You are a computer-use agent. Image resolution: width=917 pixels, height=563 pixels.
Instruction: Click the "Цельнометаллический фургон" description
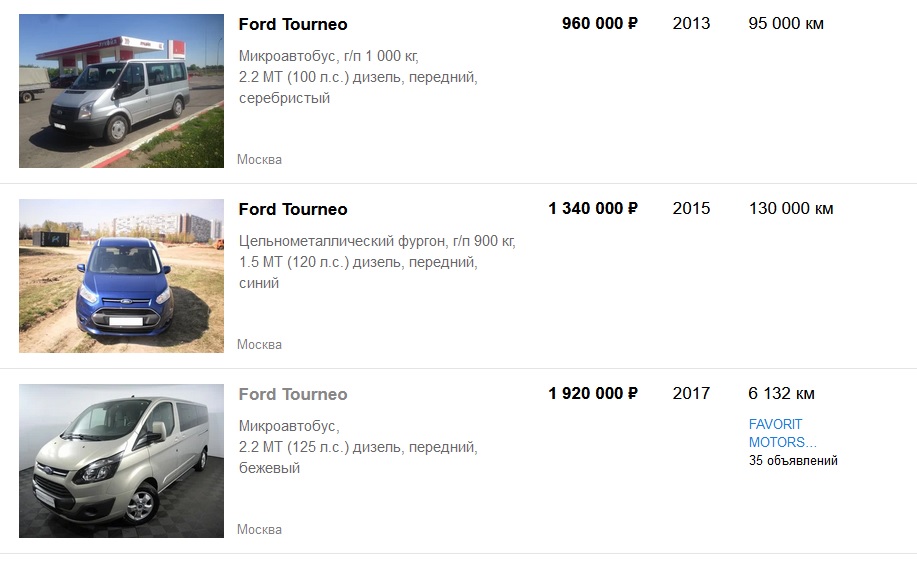coord(377,241)
